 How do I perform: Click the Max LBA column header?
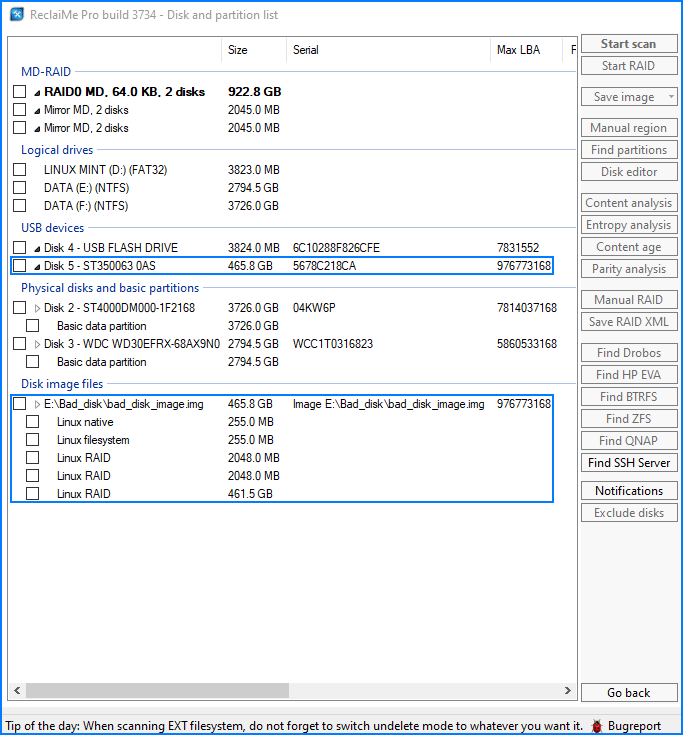(526, 50)
